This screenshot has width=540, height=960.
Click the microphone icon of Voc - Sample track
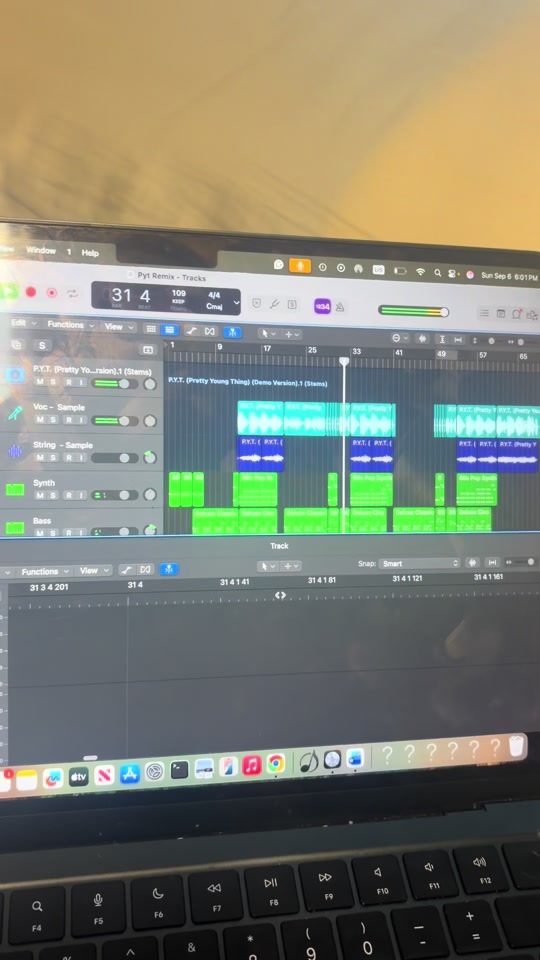pos(15,414)
